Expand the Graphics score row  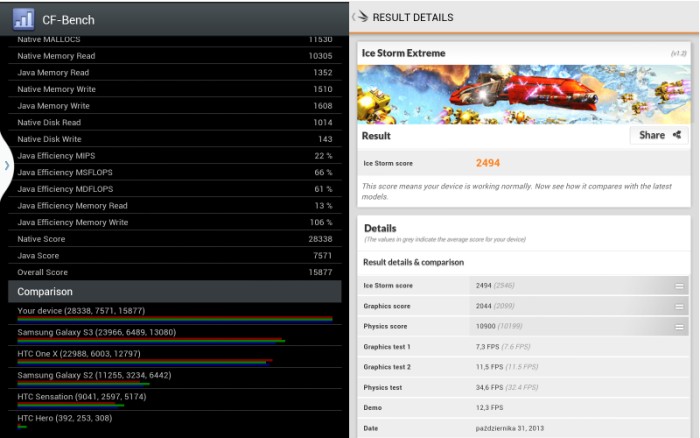click(x=679, y=306)
